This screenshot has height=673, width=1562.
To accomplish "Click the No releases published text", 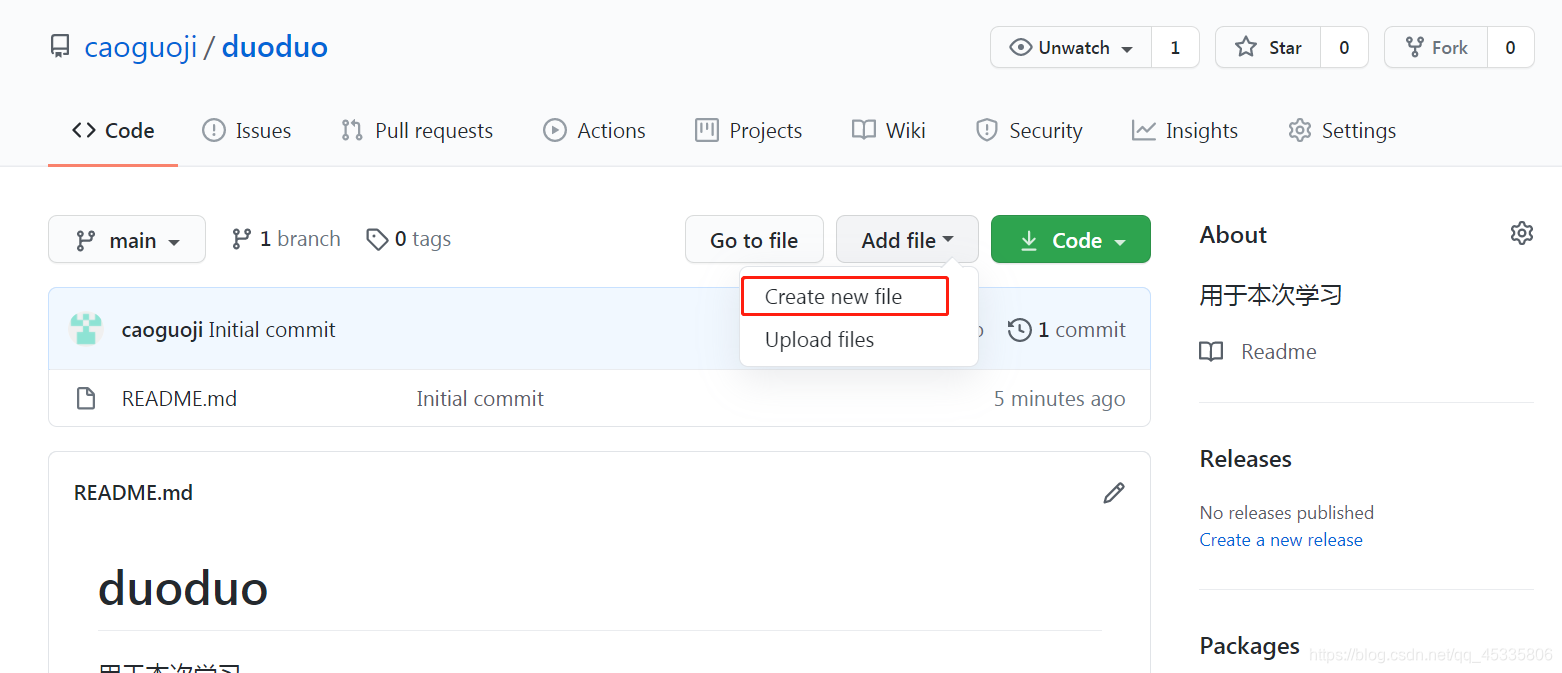I will [x=1286, y=513].
